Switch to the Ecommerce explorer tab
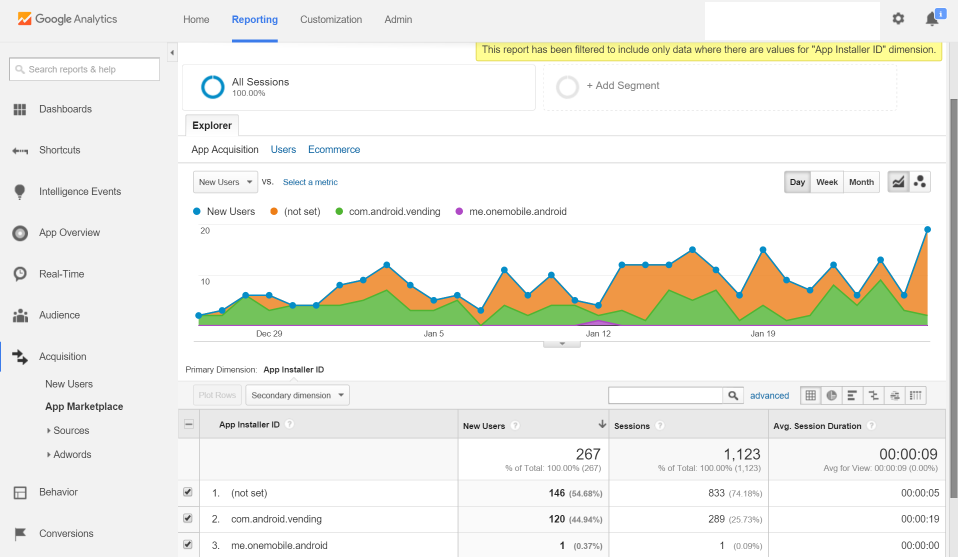Screen dimensions: 958x557 334,150
